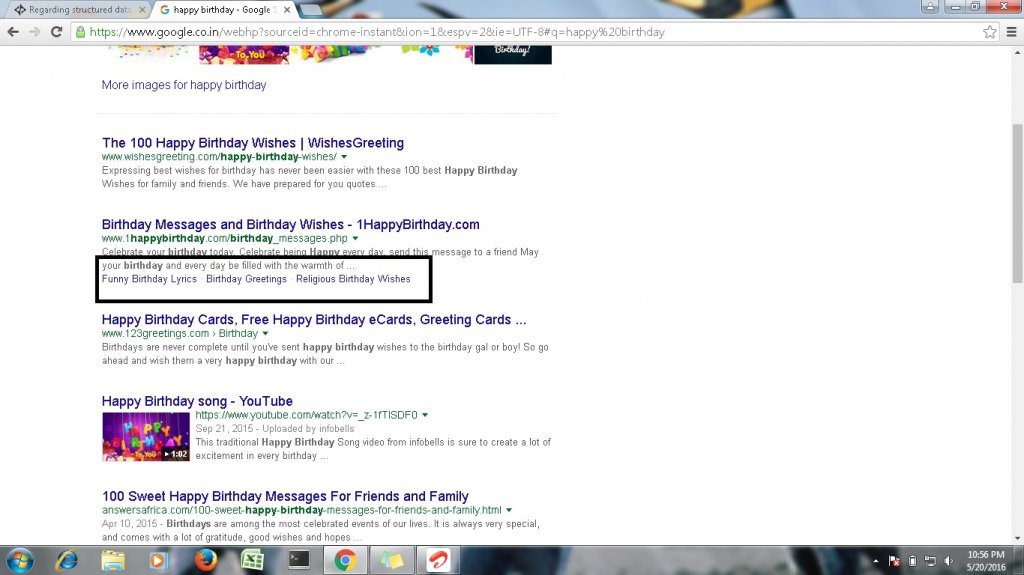1024x575 pixels.
Task: Bookmark this page with the star icon
Action: coord(989,32)
